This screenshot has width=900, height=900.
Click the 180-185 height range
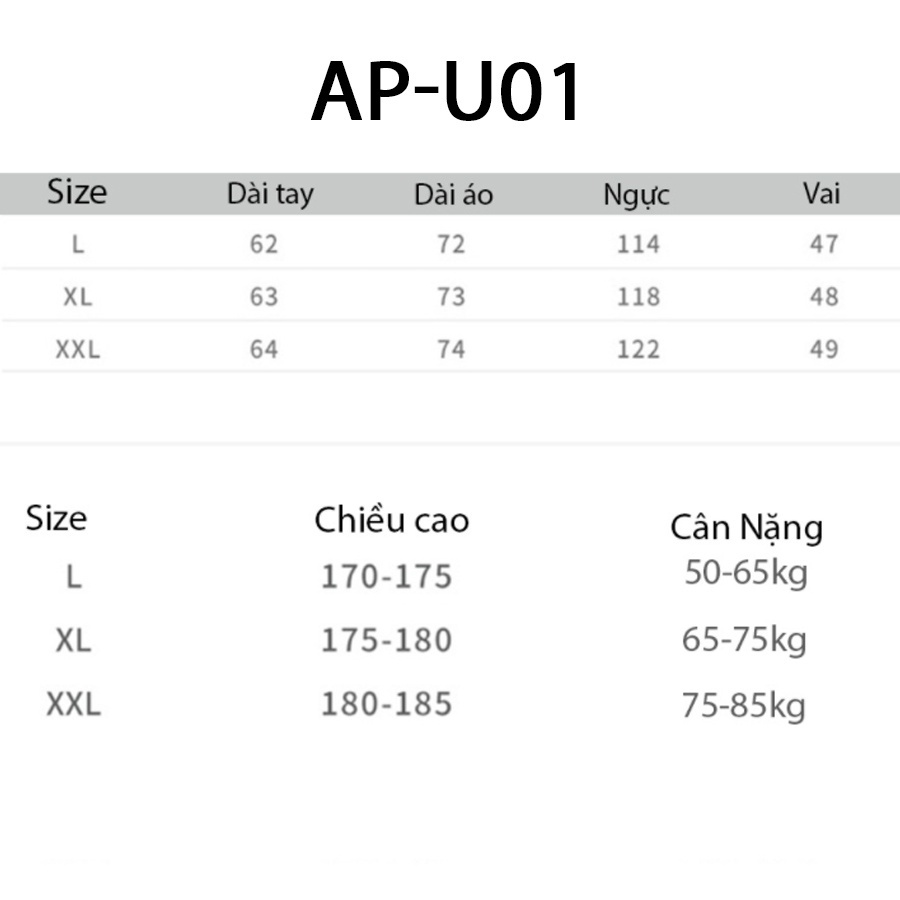coord(386,704)
